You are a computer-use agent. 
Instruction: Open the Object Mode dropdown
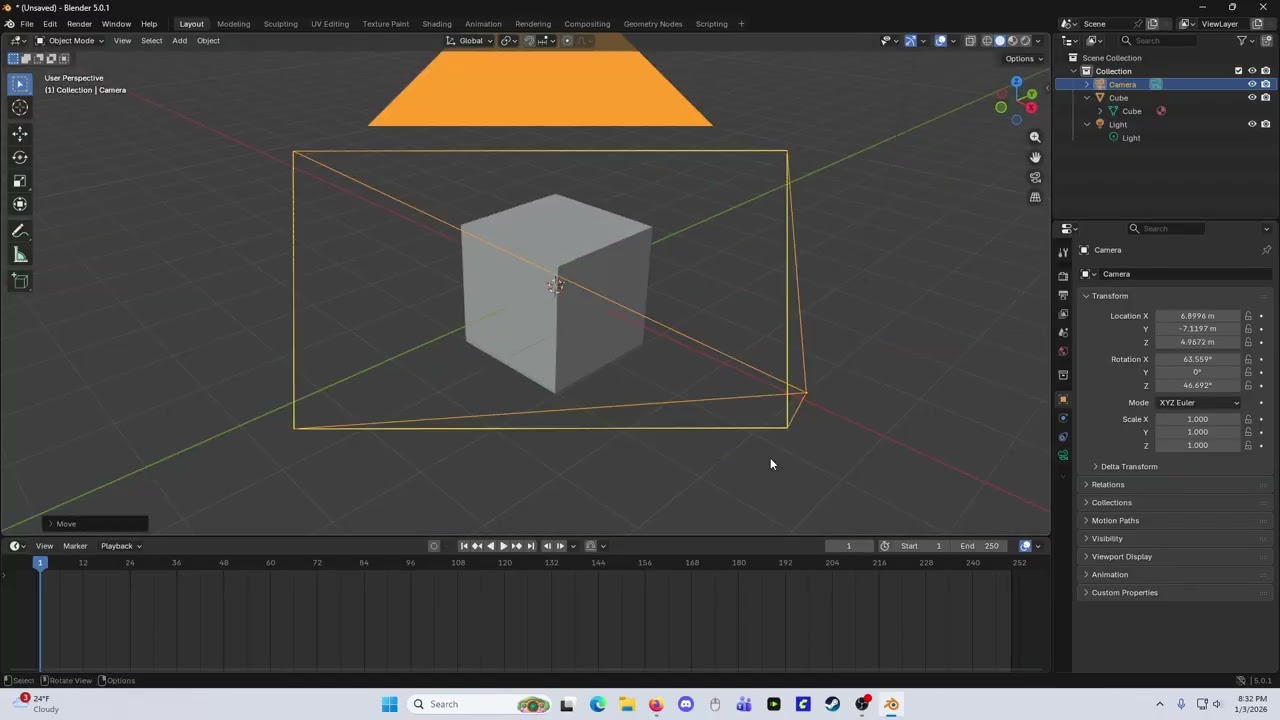tap(70, 41)
